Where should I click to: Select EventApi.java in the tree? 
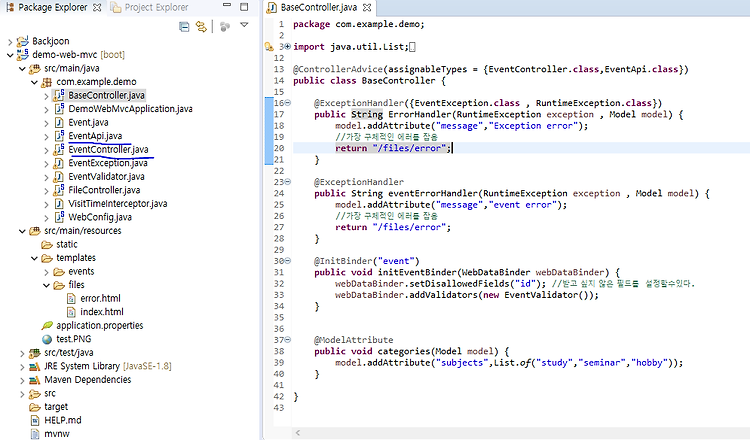point(95,136)
